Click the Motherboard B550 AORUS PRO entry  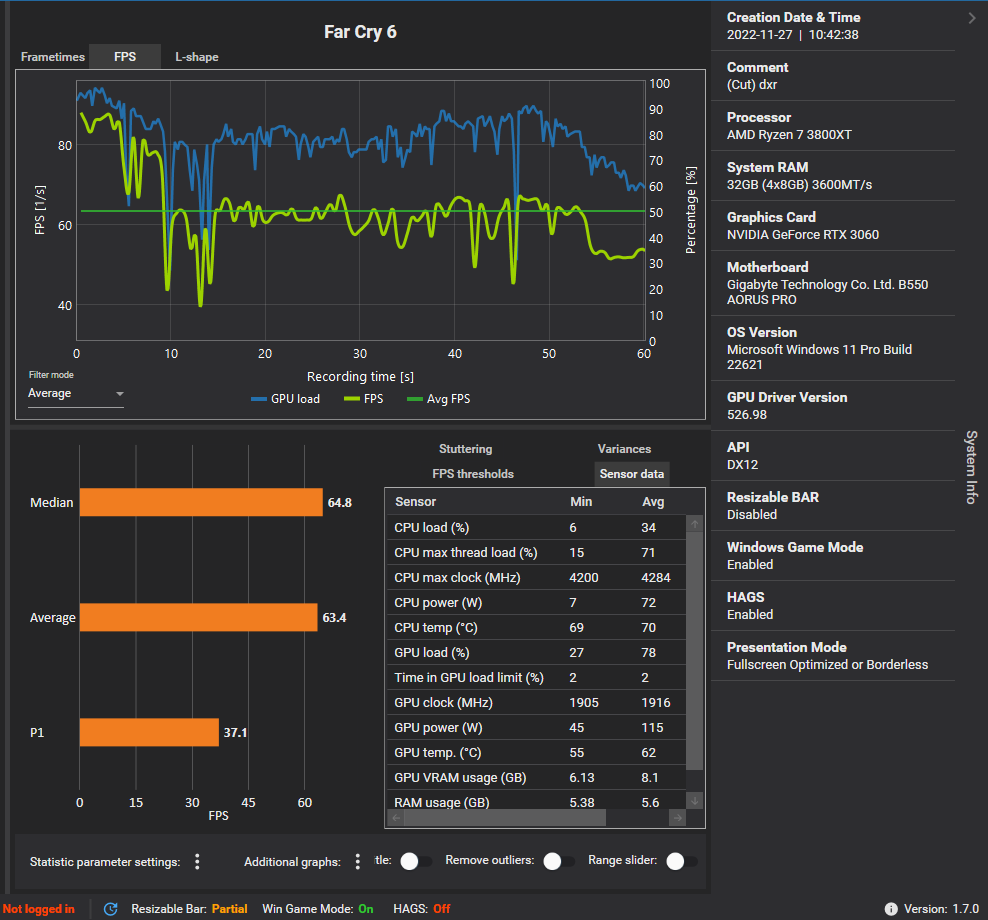click(833, 284)
